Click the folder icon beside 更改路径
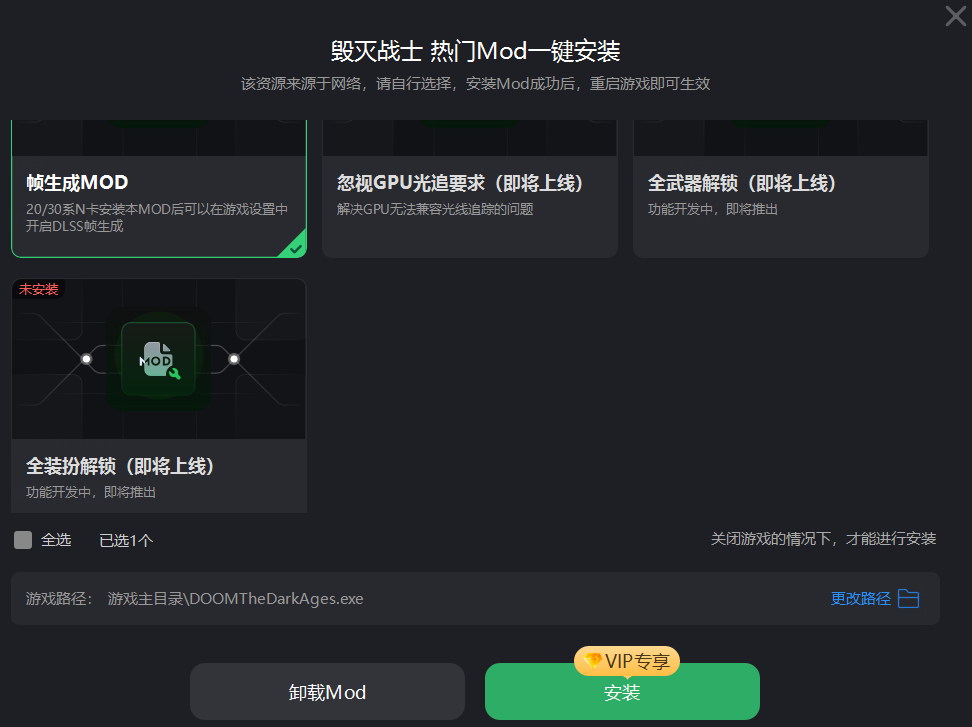The image size is (972, 727). click(x=908, y=599)
